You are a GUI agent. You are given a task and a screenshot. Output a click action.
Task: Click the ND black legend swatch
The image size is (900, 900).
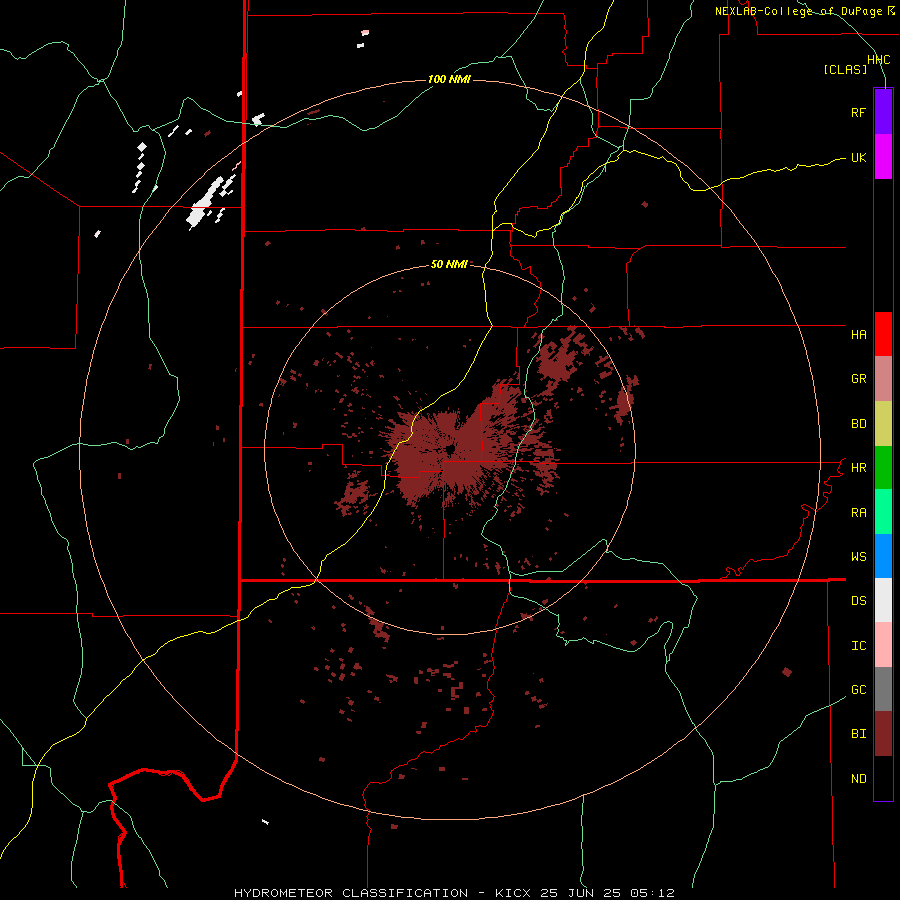click(x=883, y=778)
